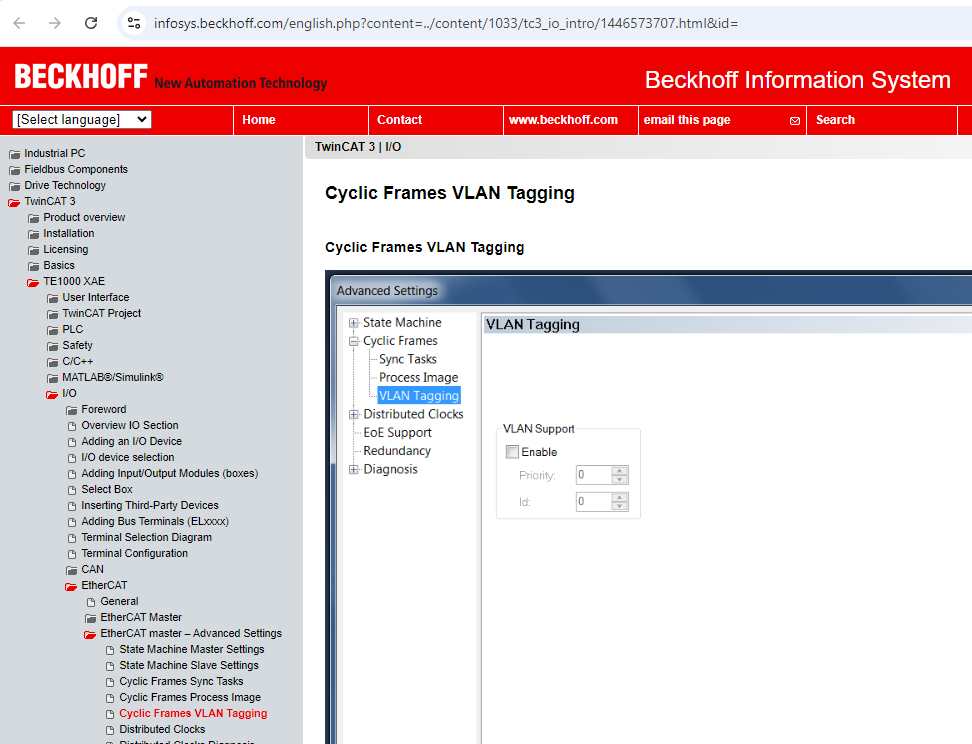Go to the Home menu item
The height and width of the screenshot is (744, 972).
click(x=258, y=120)
